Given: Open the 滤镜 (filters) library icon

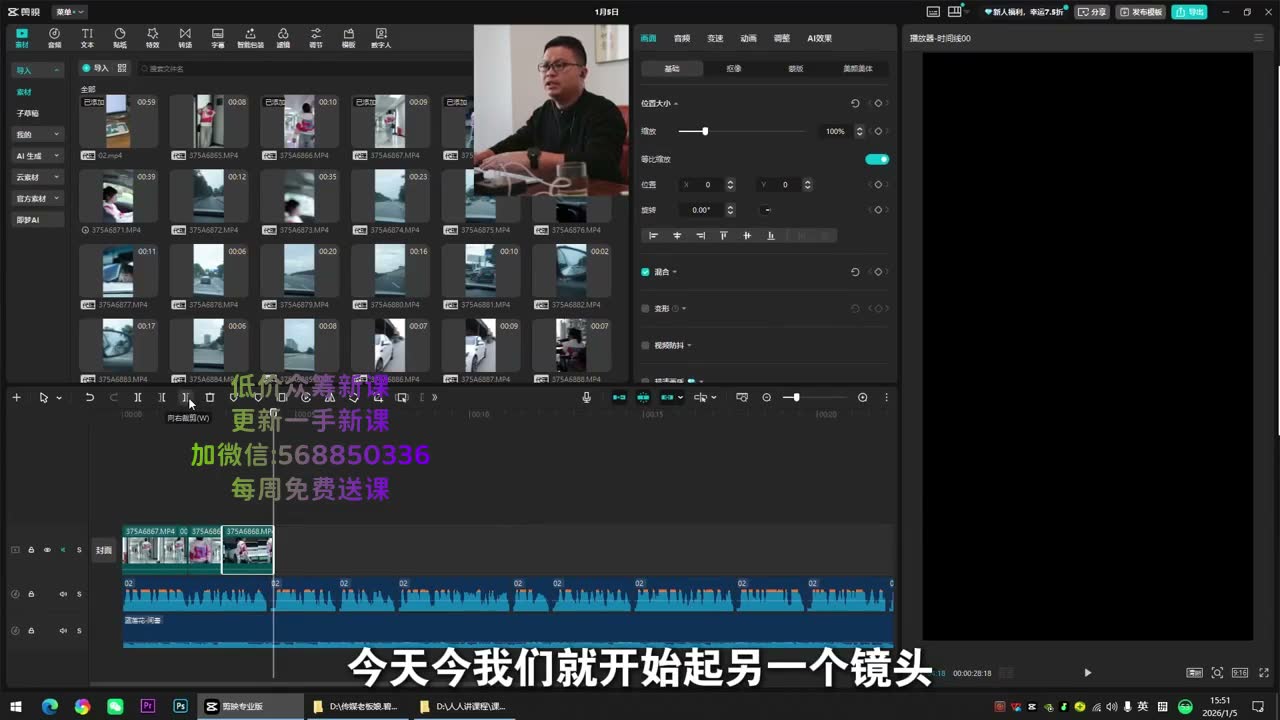Looking at the screenshot, I should (x=283, y=38).
